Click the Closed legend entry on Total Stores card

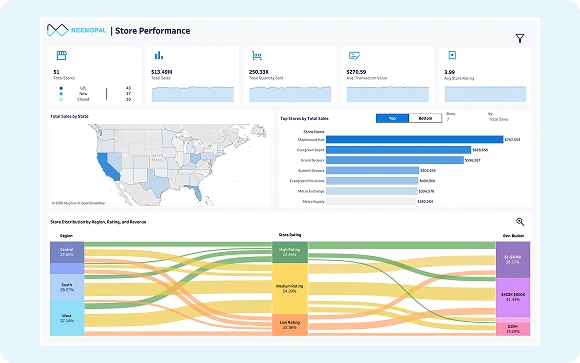(x=83, y=100)
